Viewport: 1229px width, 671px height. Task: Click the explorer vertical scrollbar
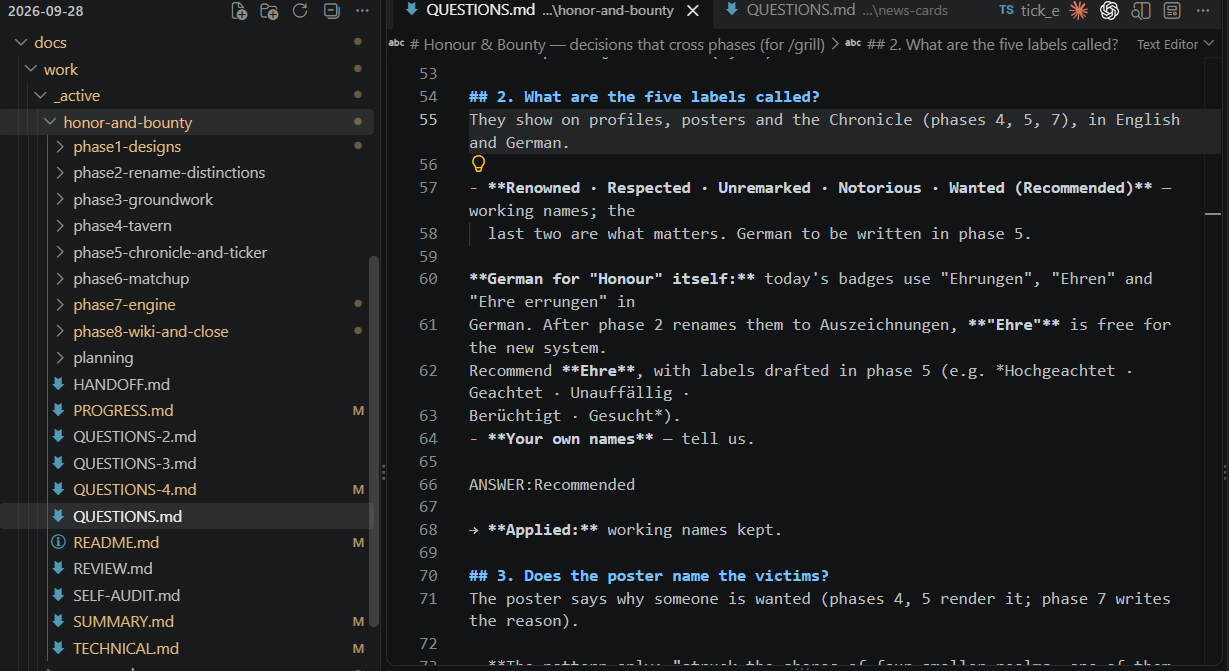[x=376, y=440]
